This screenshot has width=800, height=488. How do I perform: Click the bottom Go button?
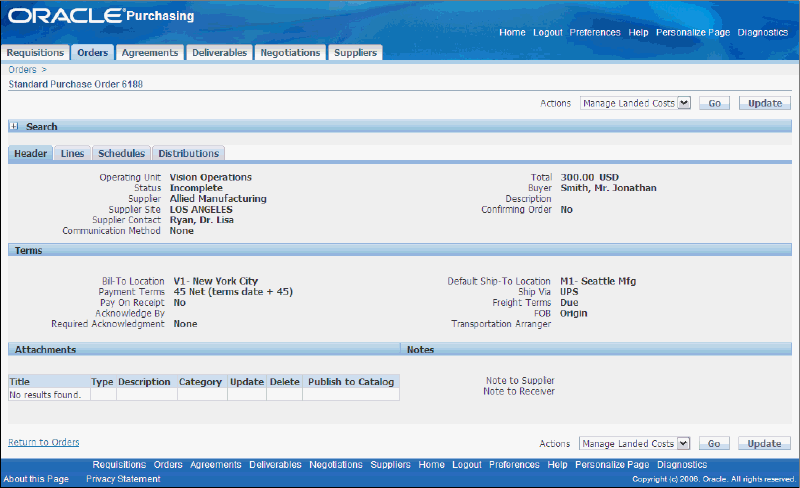pyautogui.click(x=714, y=444)
